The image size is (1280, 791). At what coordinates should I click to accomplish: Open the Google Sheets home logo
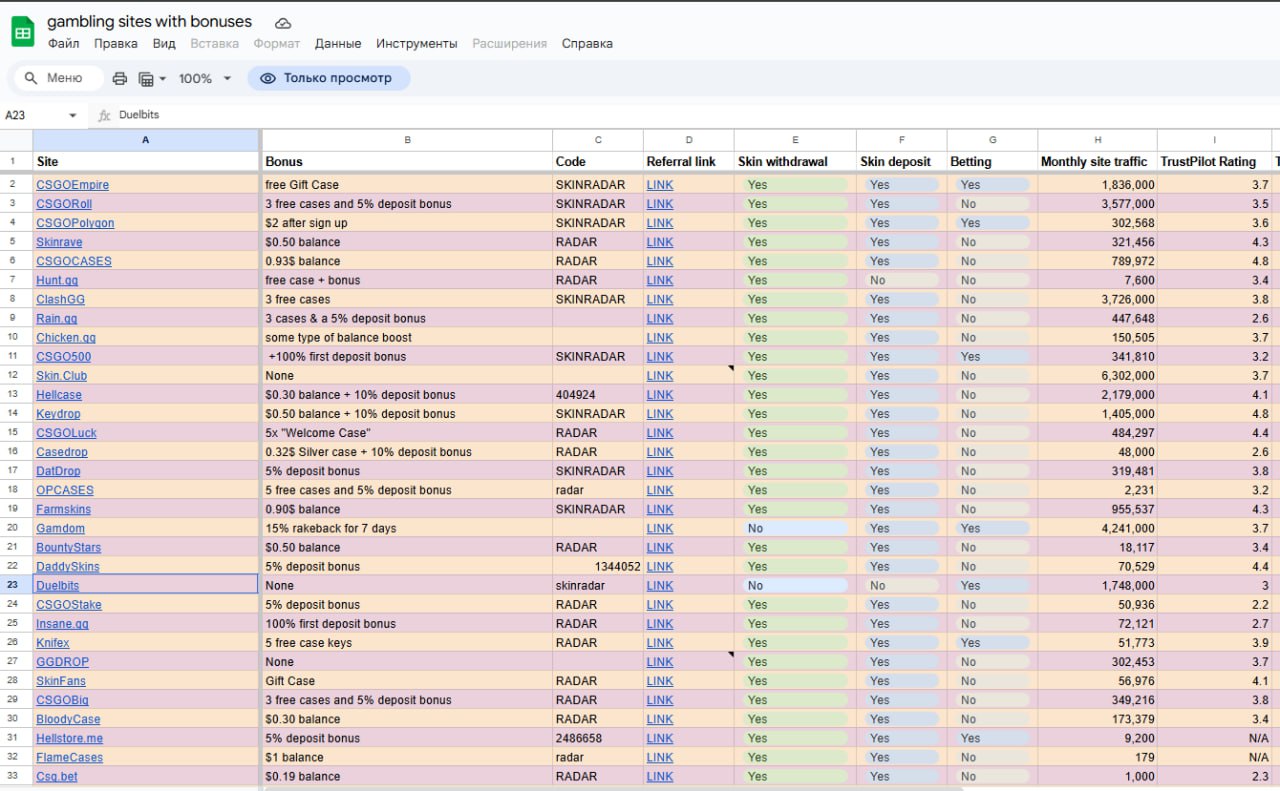click(x=22, y=32)
